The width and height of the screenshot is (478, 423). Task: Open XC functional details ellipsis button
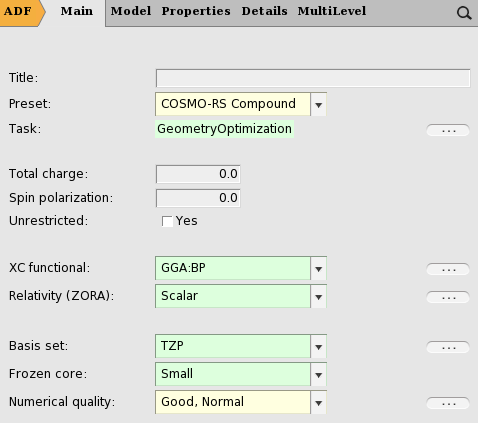pos(448,269)
